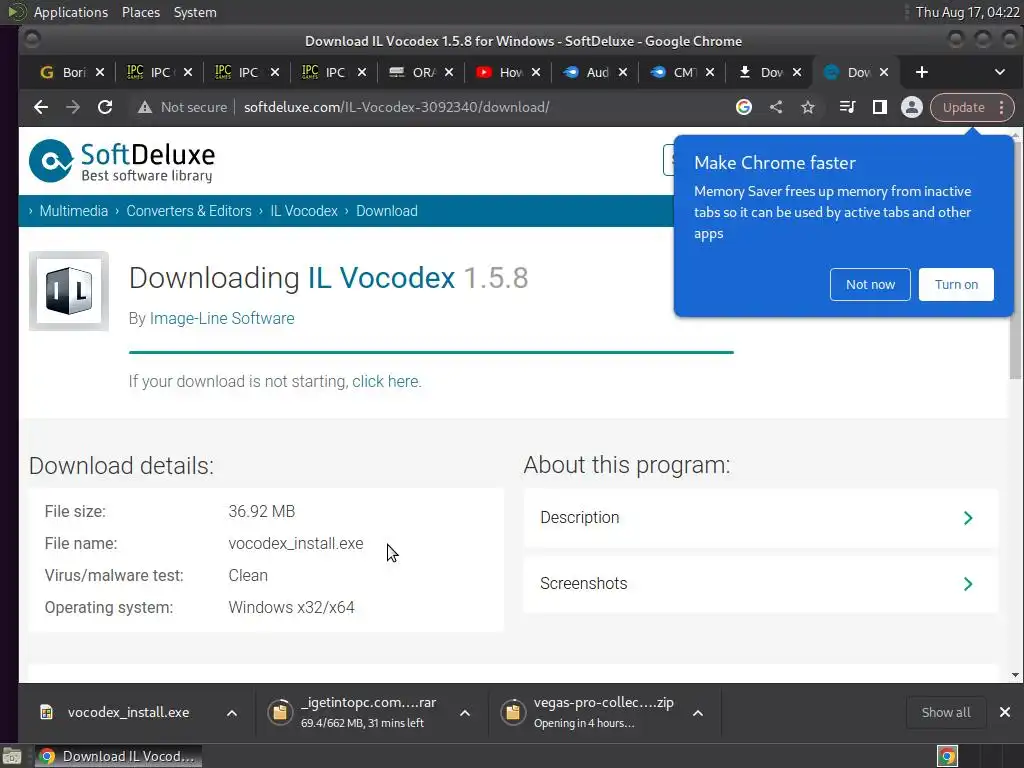Click the Google icon in address bar
This screenshot has width=1024, height=768.
point(744,107)
